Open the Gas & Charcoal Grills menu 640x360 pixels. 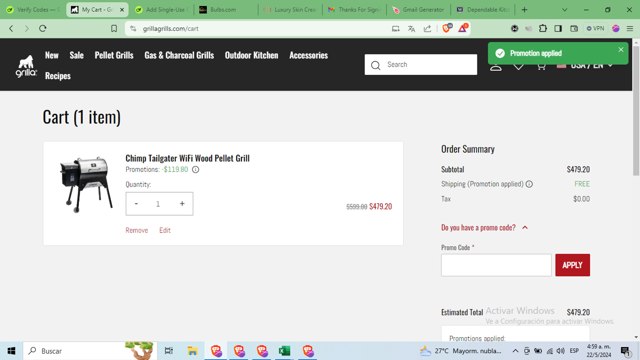click(x=179, y=55)
